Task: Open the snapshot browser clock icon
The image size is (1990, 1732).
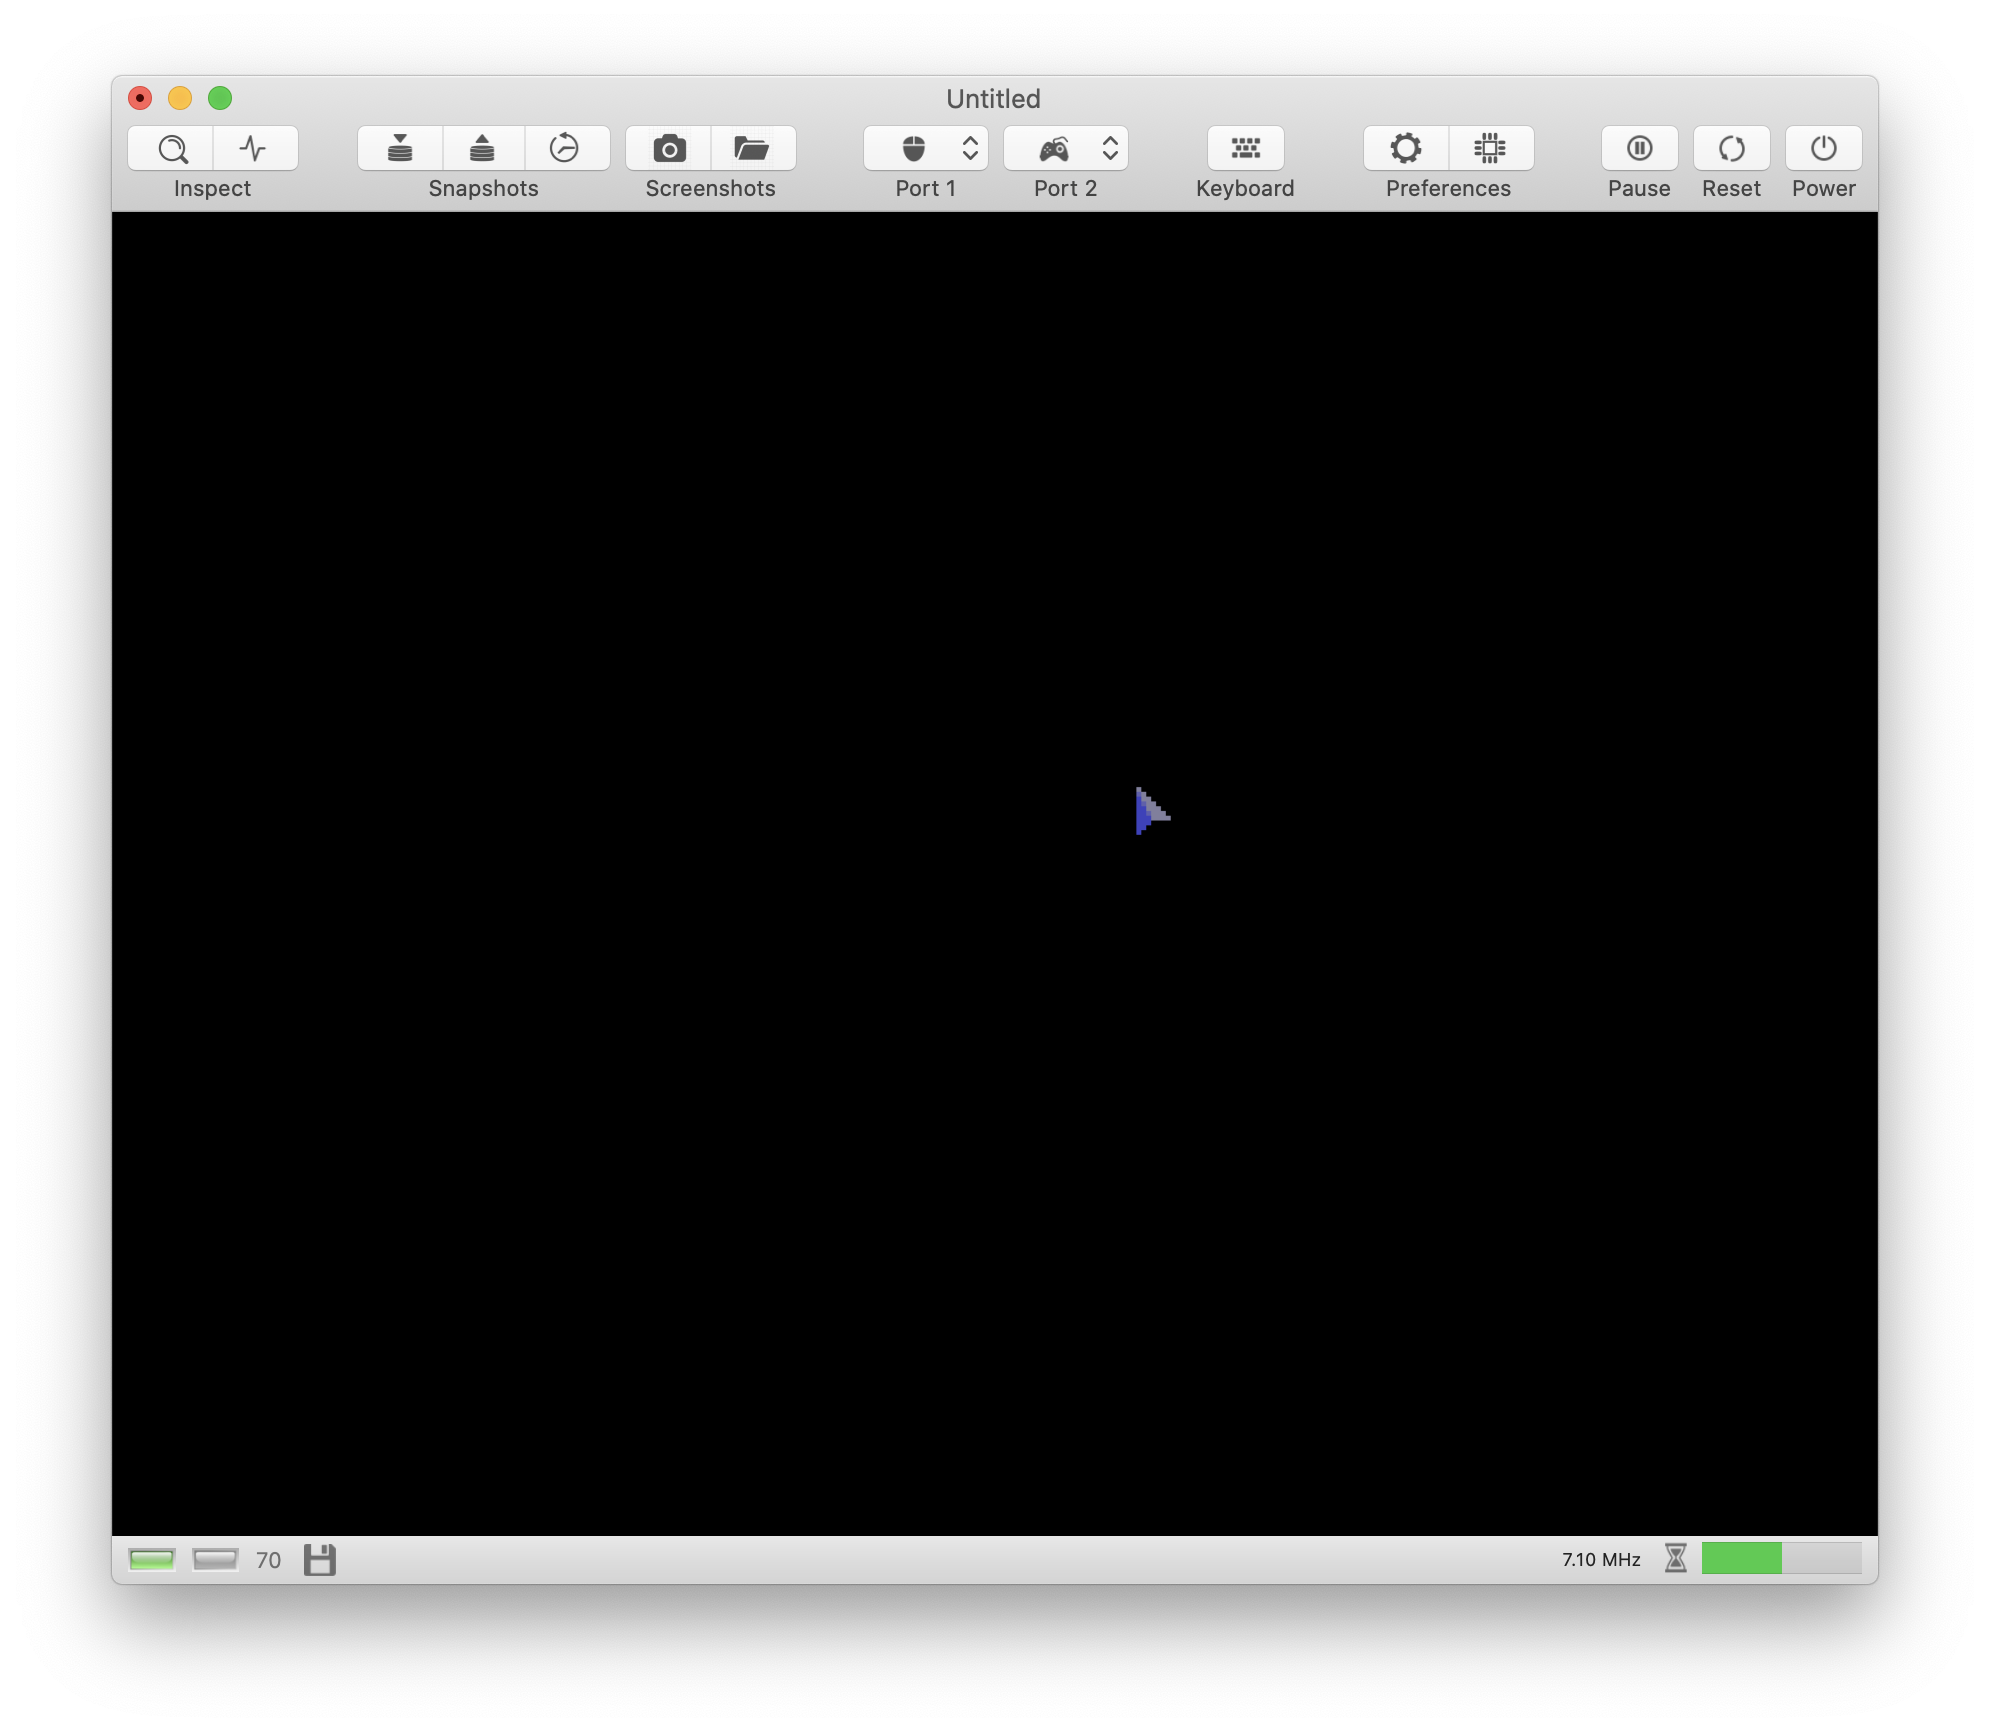Action: coord(566,149)
